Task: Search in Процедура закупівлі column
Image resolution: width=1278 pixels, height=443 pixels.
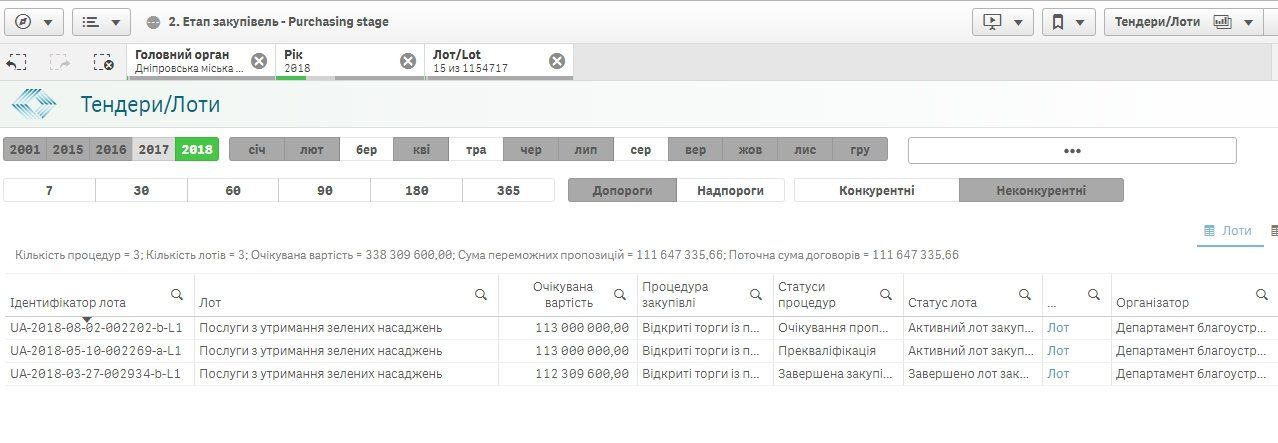Action: coord(756,294)
